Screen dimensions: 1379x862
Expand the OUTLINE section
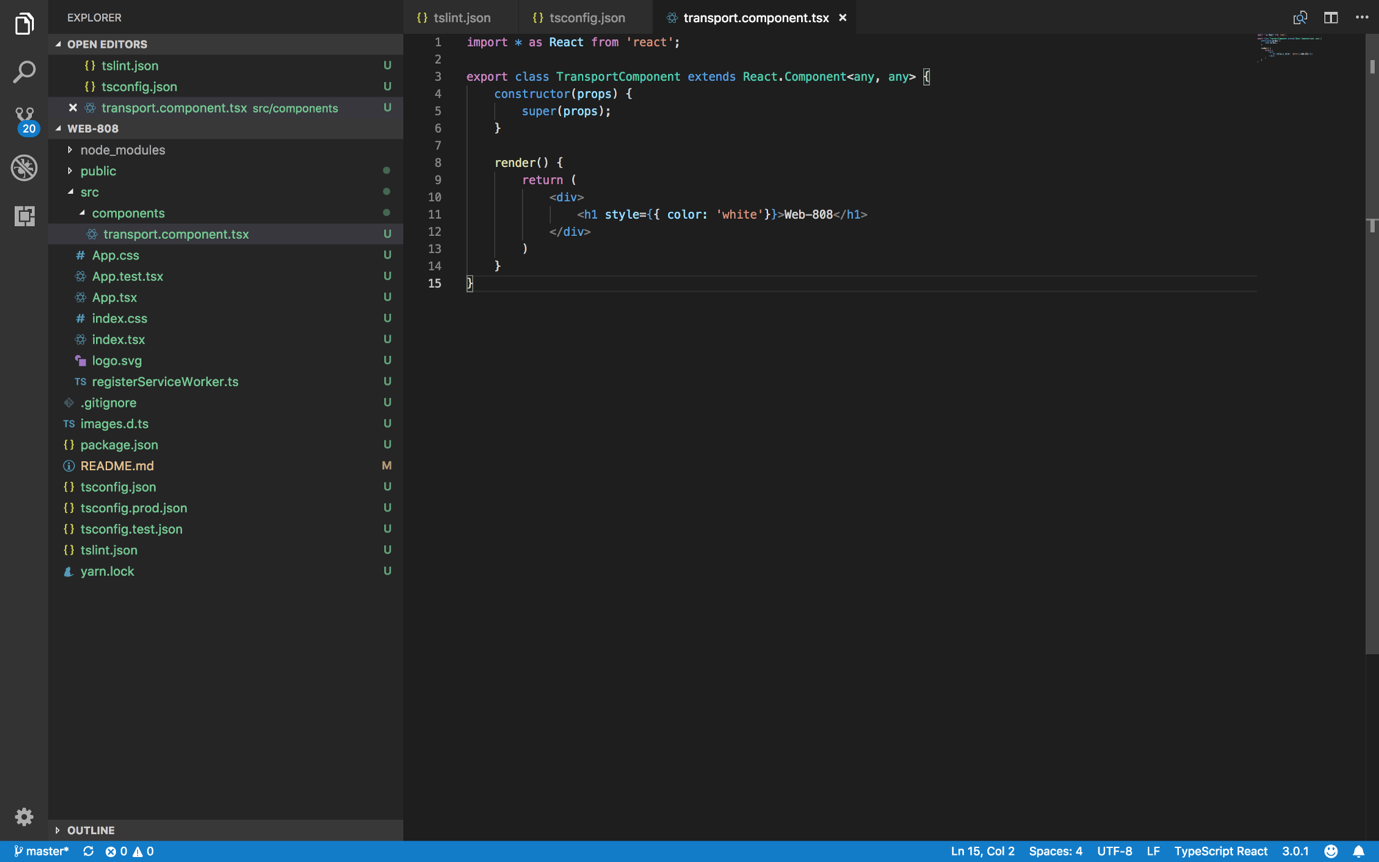click(x=90, y=830)
